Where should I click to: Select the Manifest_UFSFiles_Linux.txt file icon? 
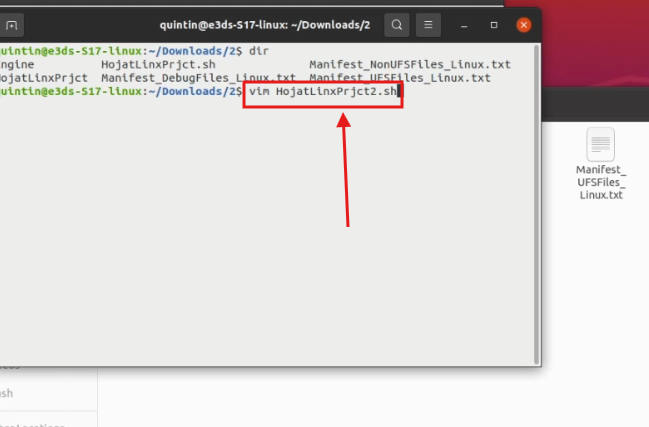pyautogui.click(x=601, y=146)
